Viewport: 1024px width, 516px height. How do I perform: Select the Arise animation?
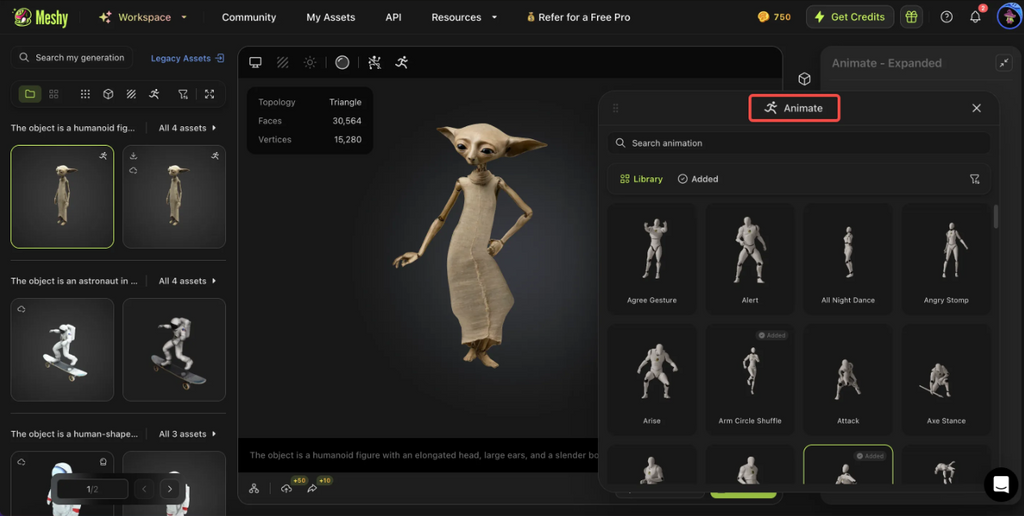coord(652,379)
